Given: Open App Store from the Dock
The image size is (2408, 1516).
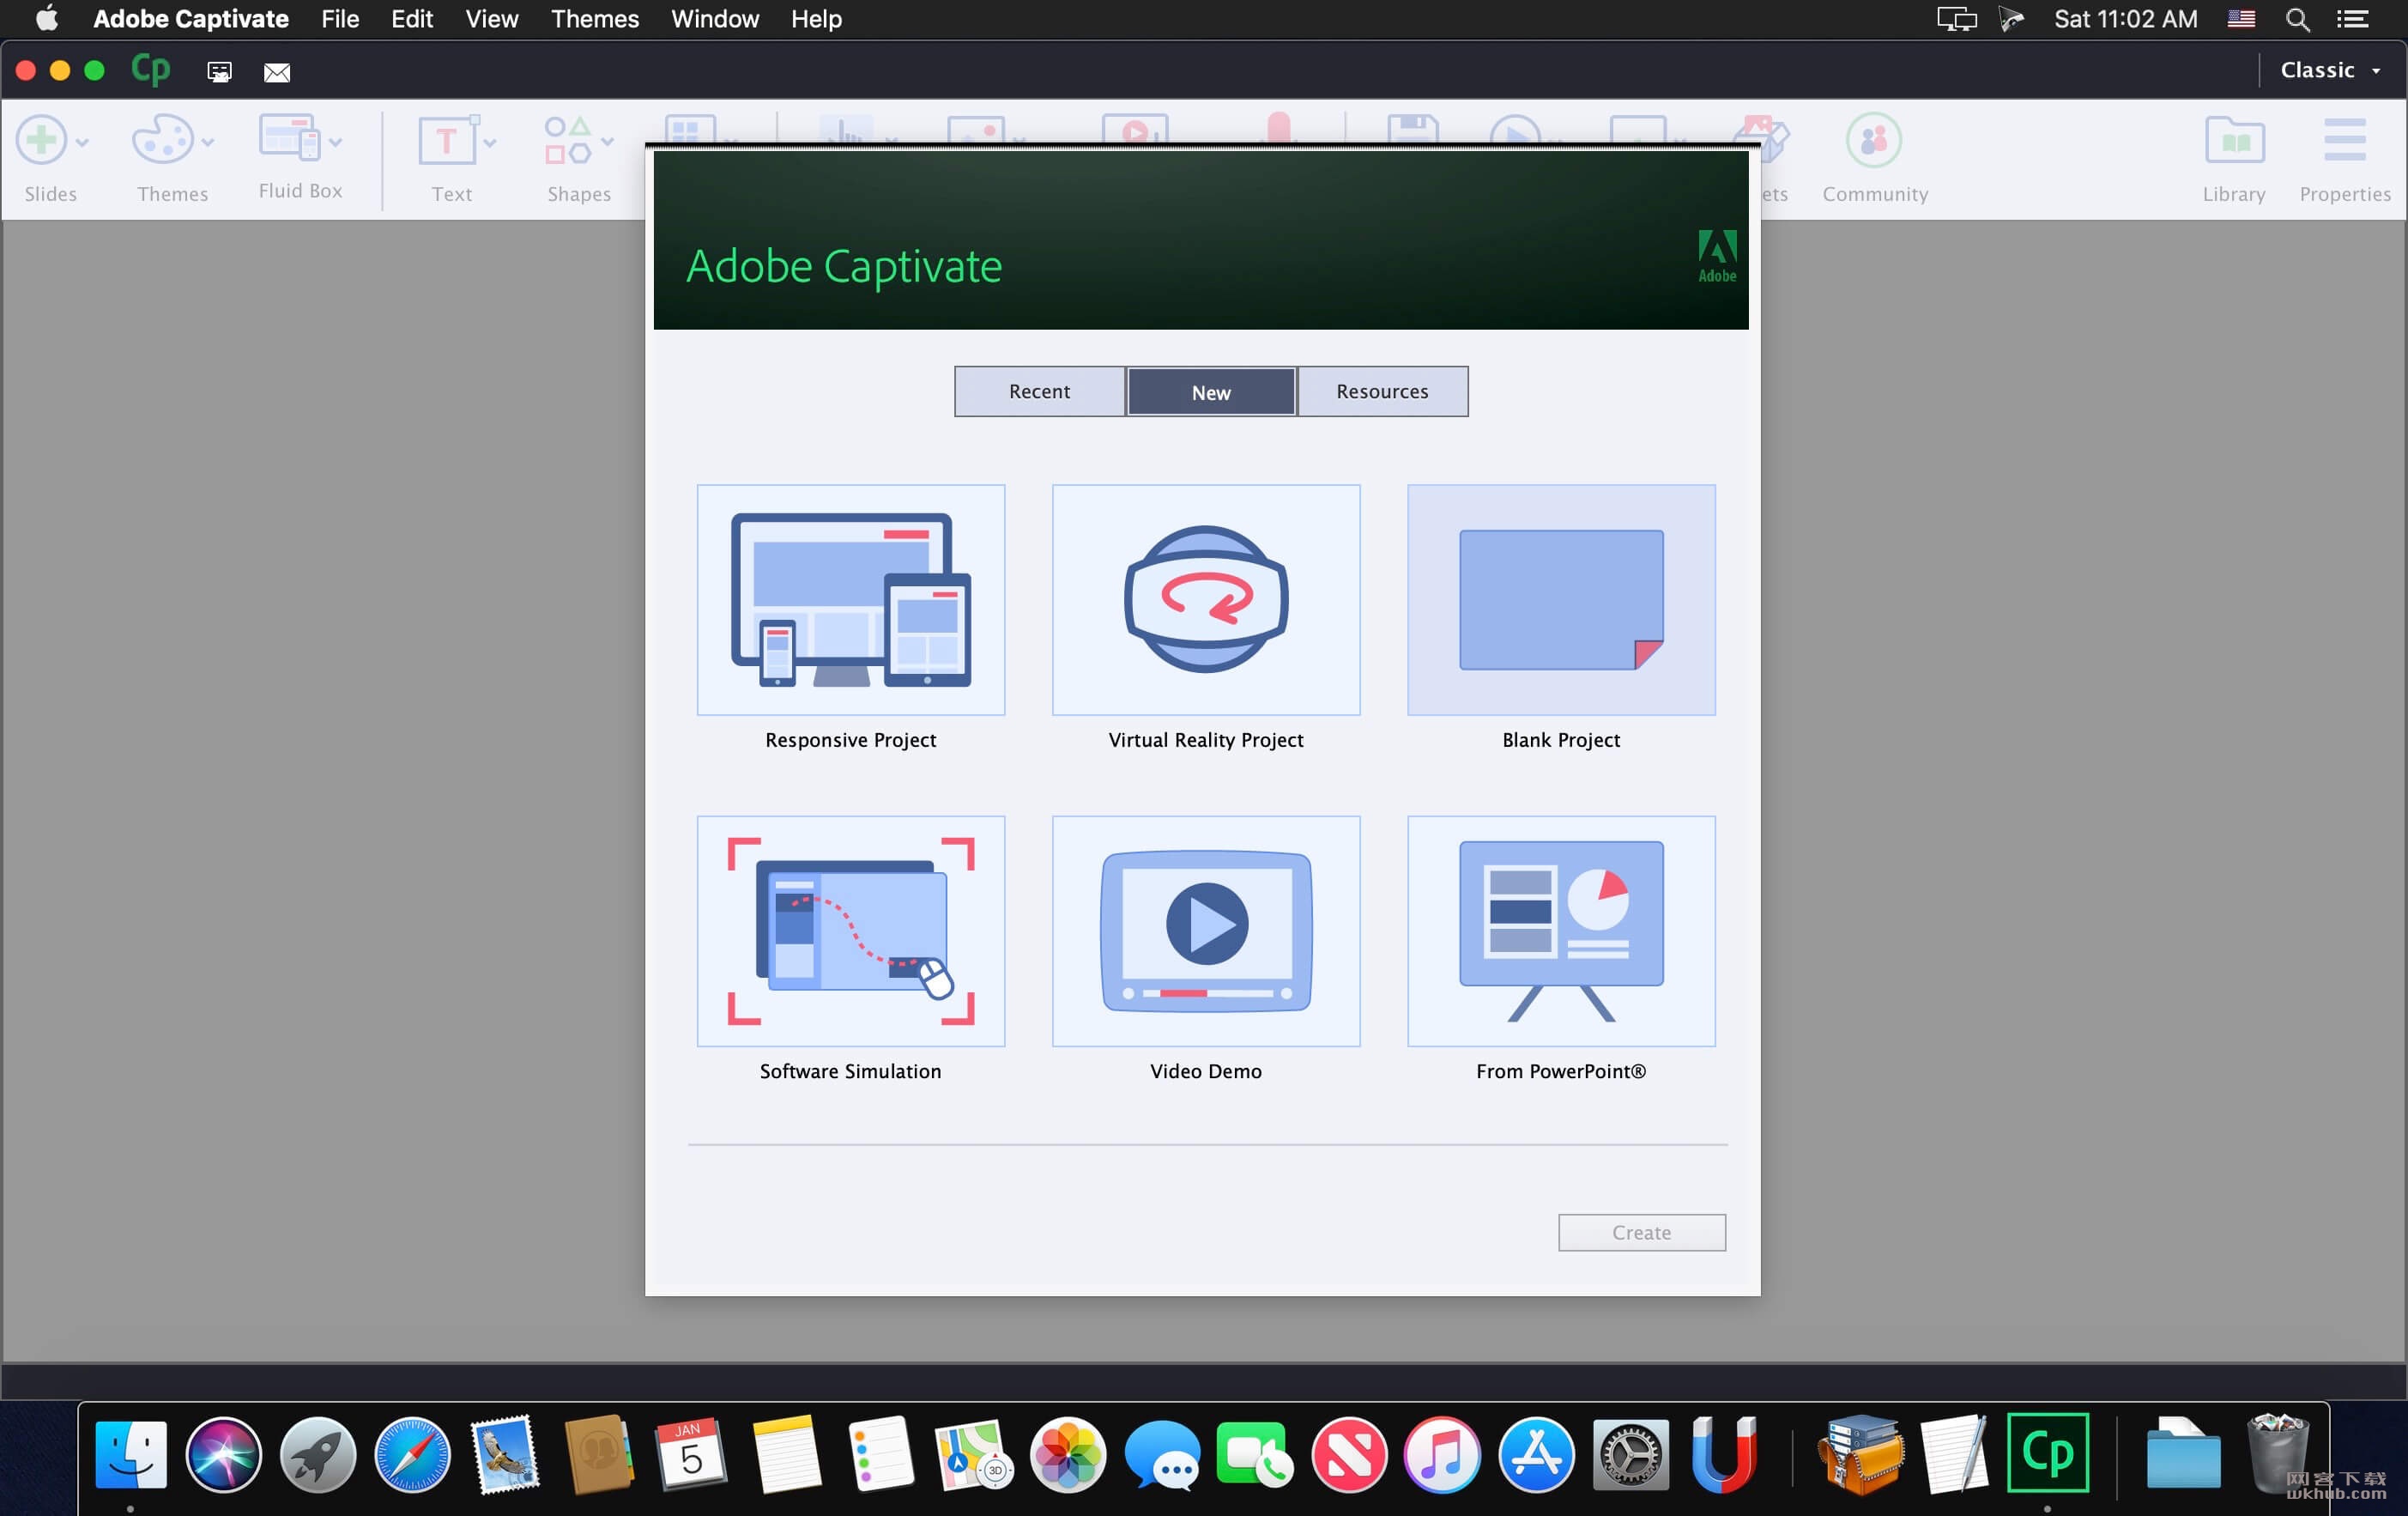Looking at the screenshot, I should (x=1536, y=1455).
